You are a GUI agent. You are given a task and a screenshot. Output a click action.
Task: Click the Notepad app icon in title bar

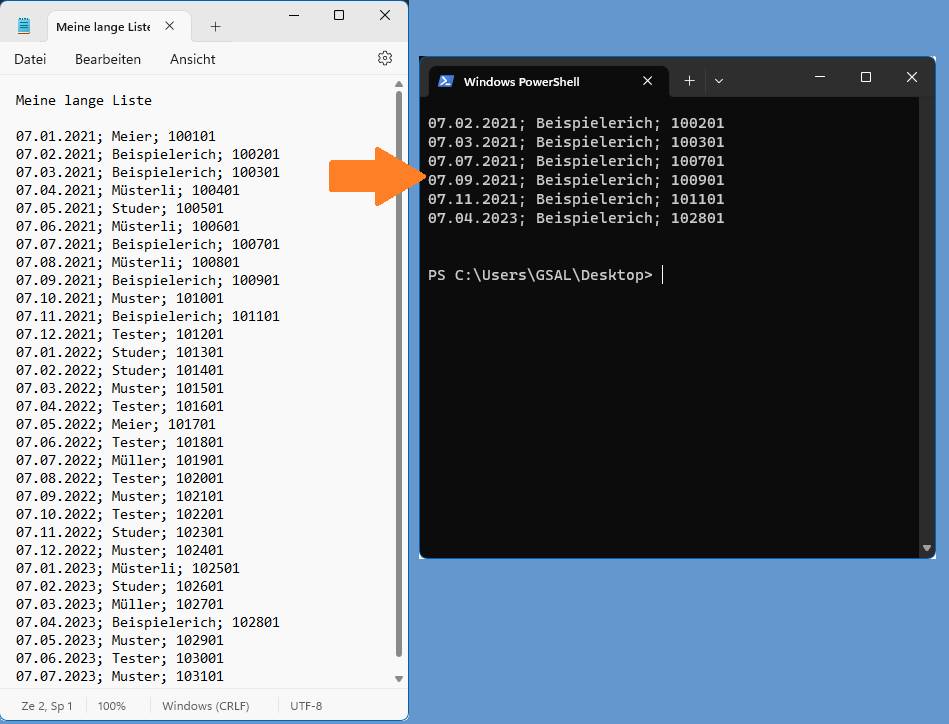click(x=24, y=26)
